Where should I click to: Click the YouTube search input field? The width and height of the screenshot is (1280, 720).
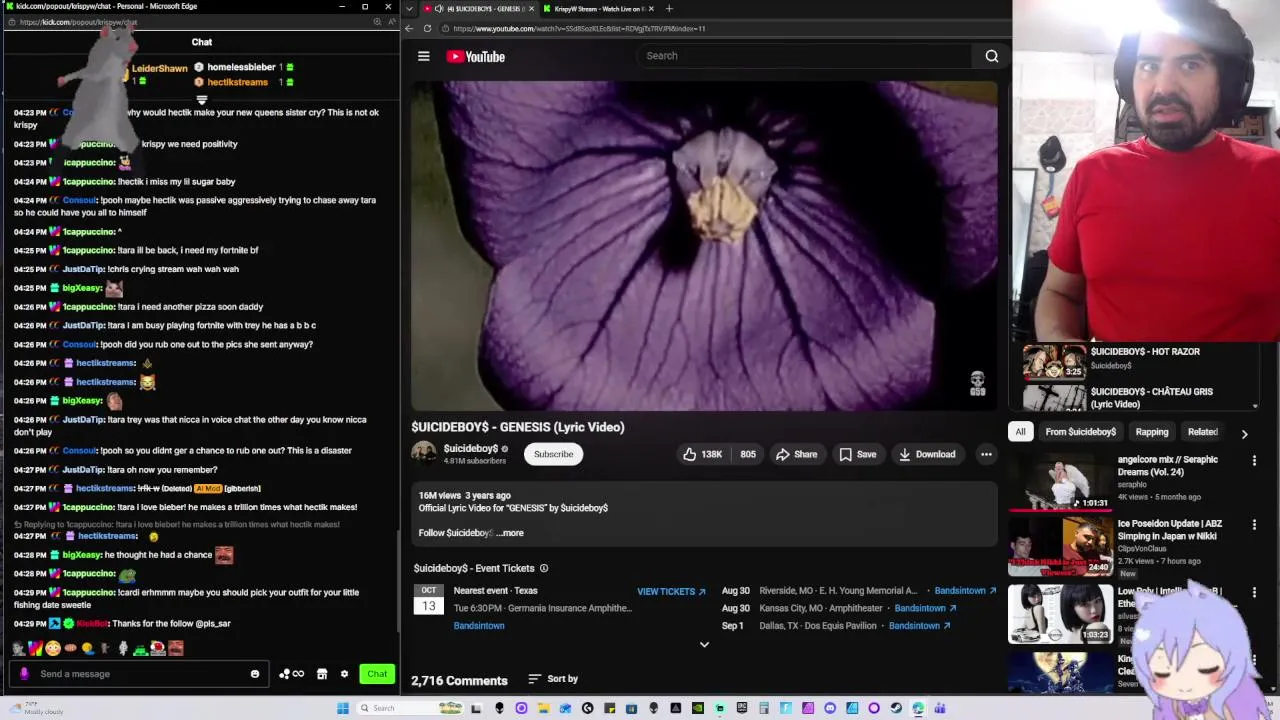point(805,56)
